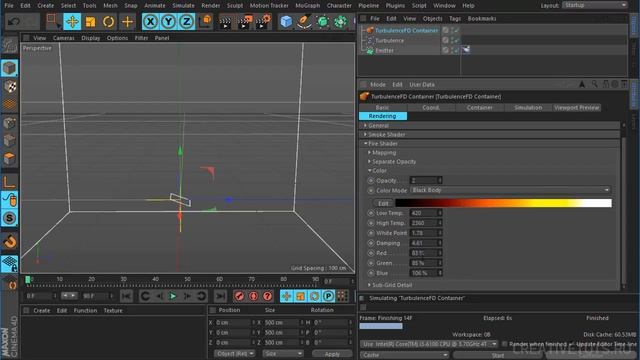Open the CPU device selection dropdown
640x360 pixels.
429,344
